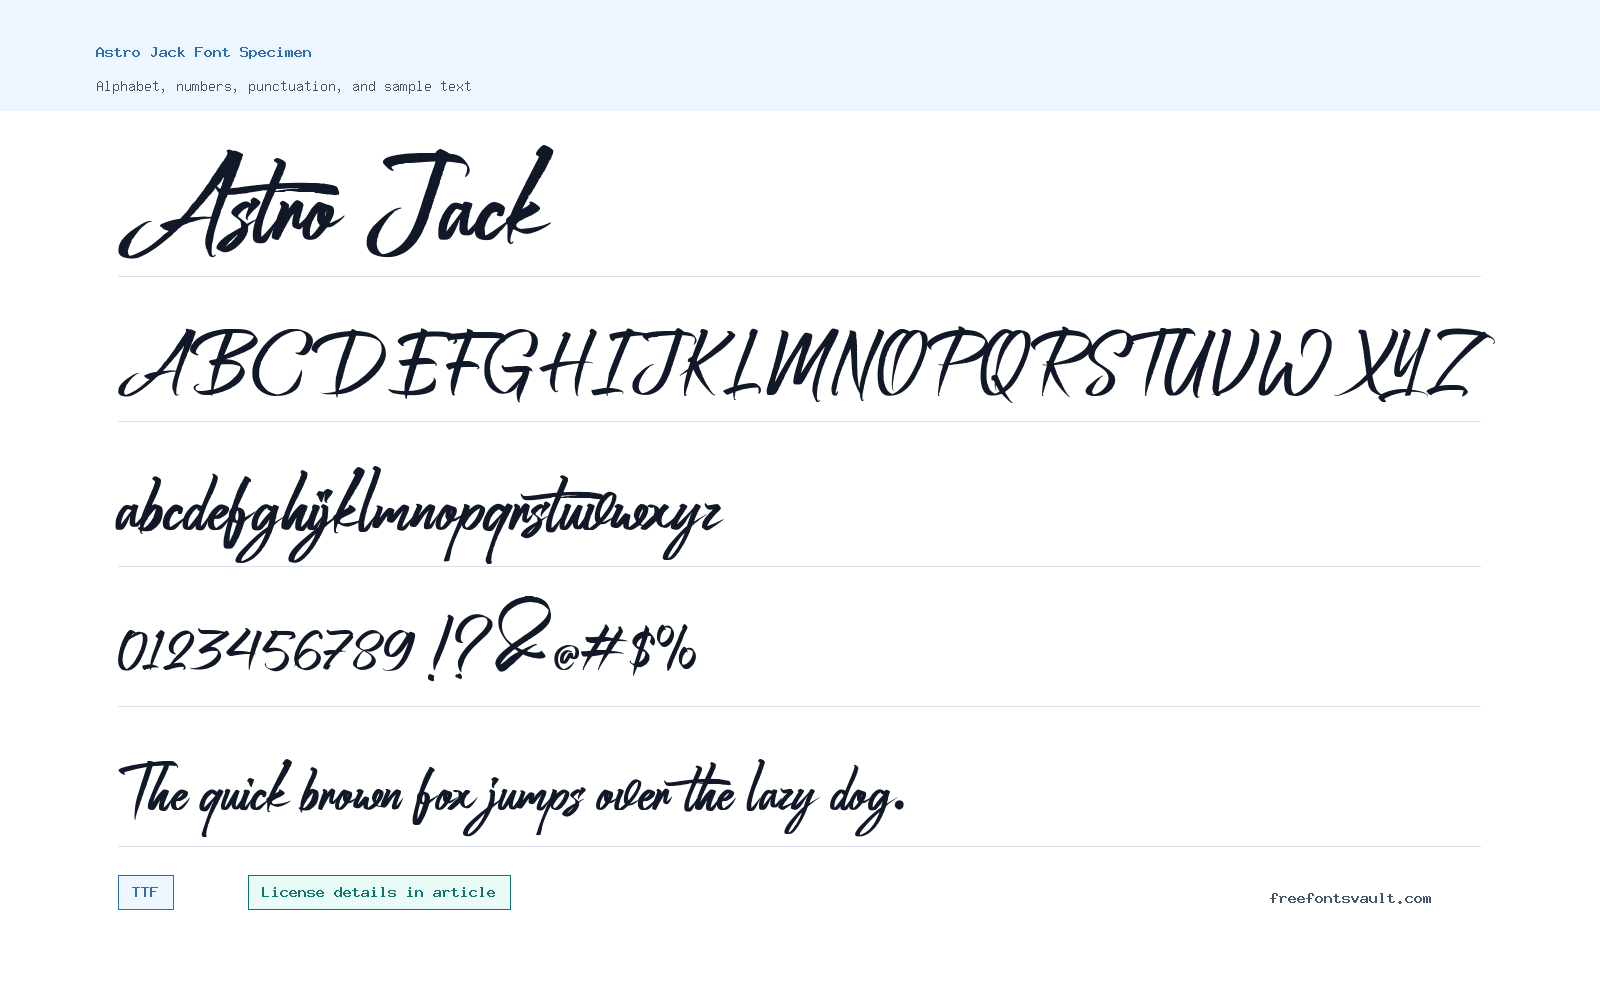Click the freefontsvault.com site label
Screen dimensions: 1600x1000
pos(1350,898)
